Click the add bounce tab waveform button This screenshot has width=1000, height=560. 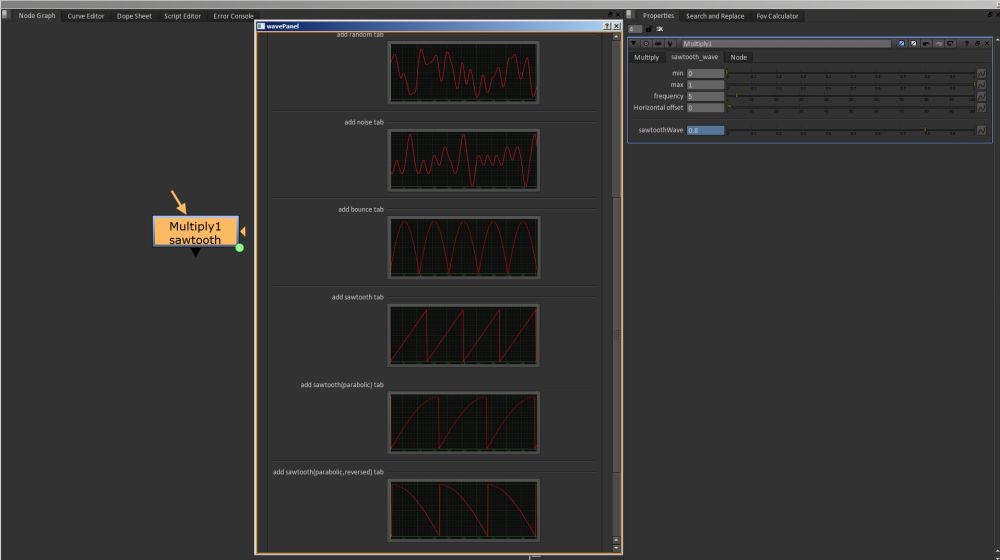(464, 247)
